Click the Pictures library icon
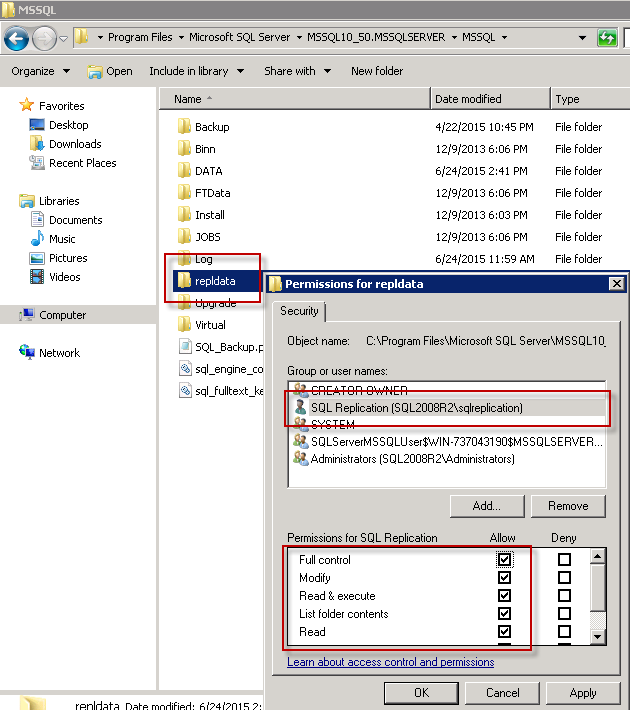 pos(37,258)
